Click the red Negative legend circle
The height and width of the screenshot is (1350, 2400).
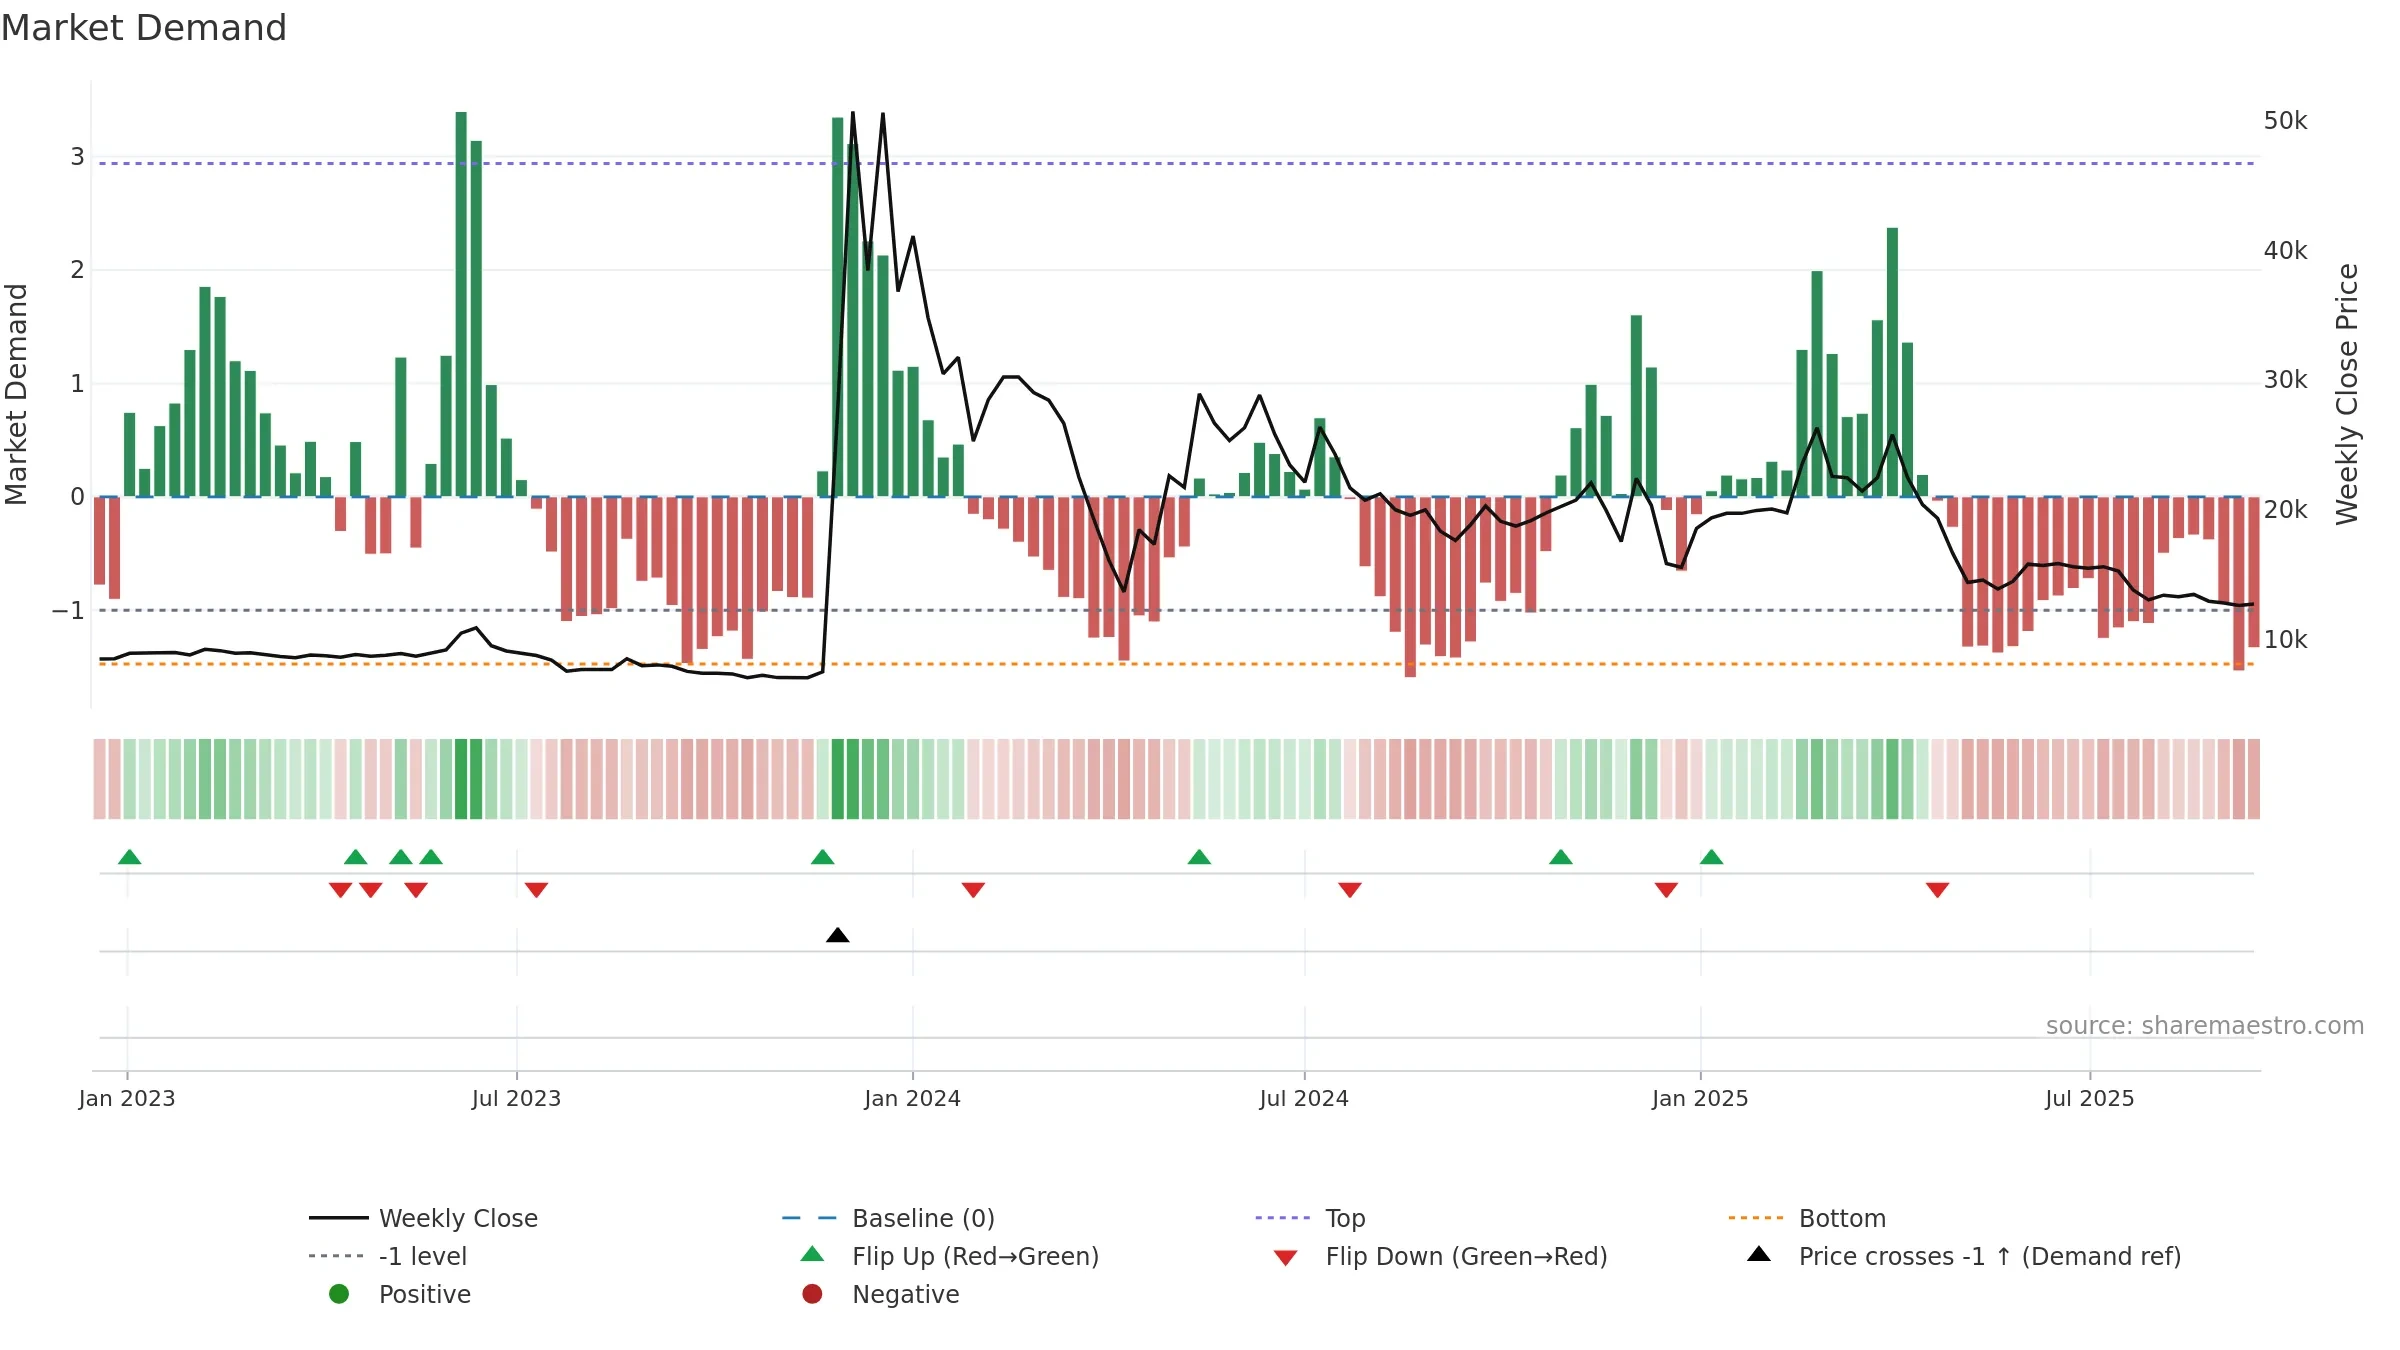click(x=812, y=1294)
